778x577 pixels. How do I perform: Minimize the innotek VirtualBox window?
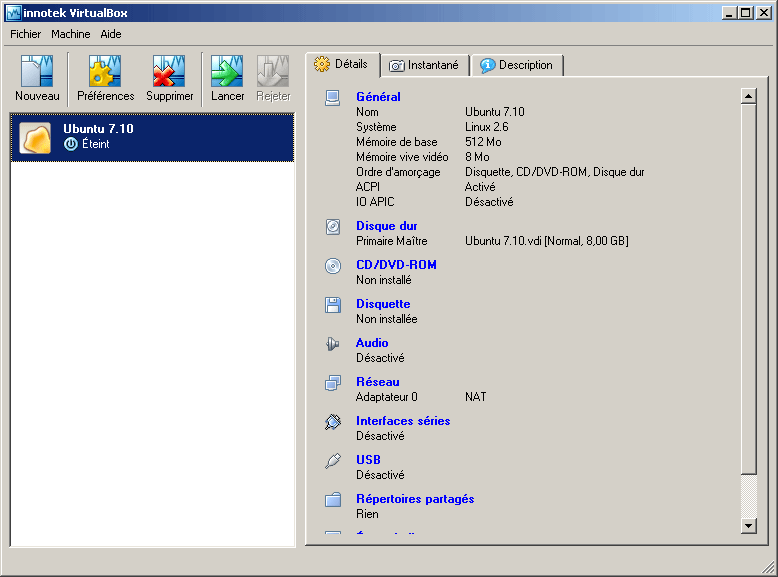pyautogui.click(x=728, y=13)
